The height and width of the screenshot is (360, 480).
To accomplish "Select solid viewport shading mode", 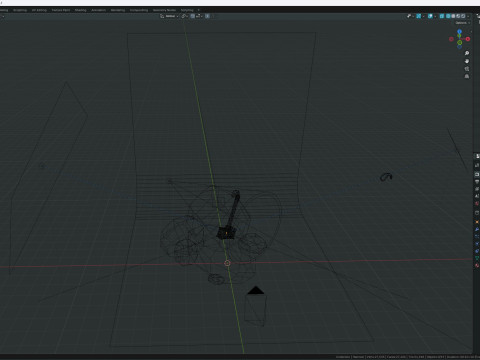I will point(453,16).
